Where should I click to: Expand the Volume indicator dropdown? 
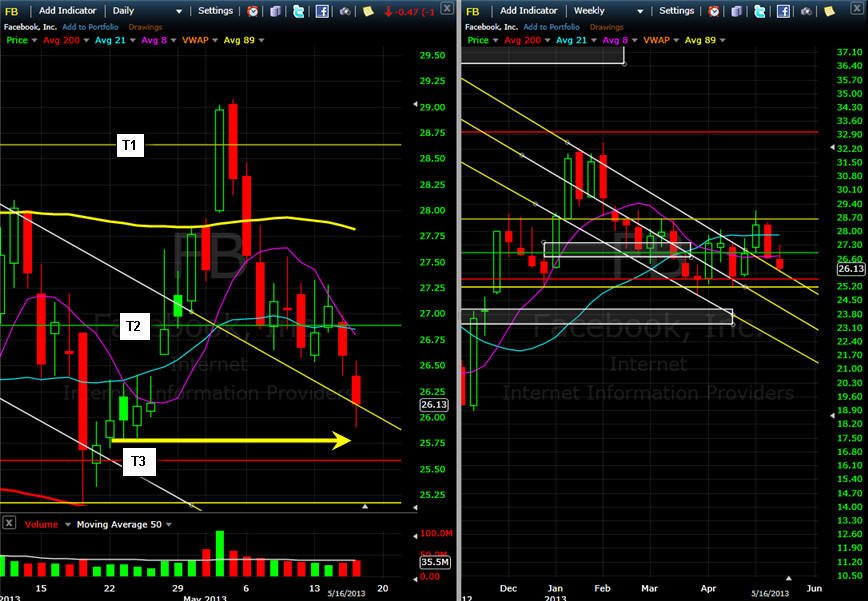coord(68,525)
